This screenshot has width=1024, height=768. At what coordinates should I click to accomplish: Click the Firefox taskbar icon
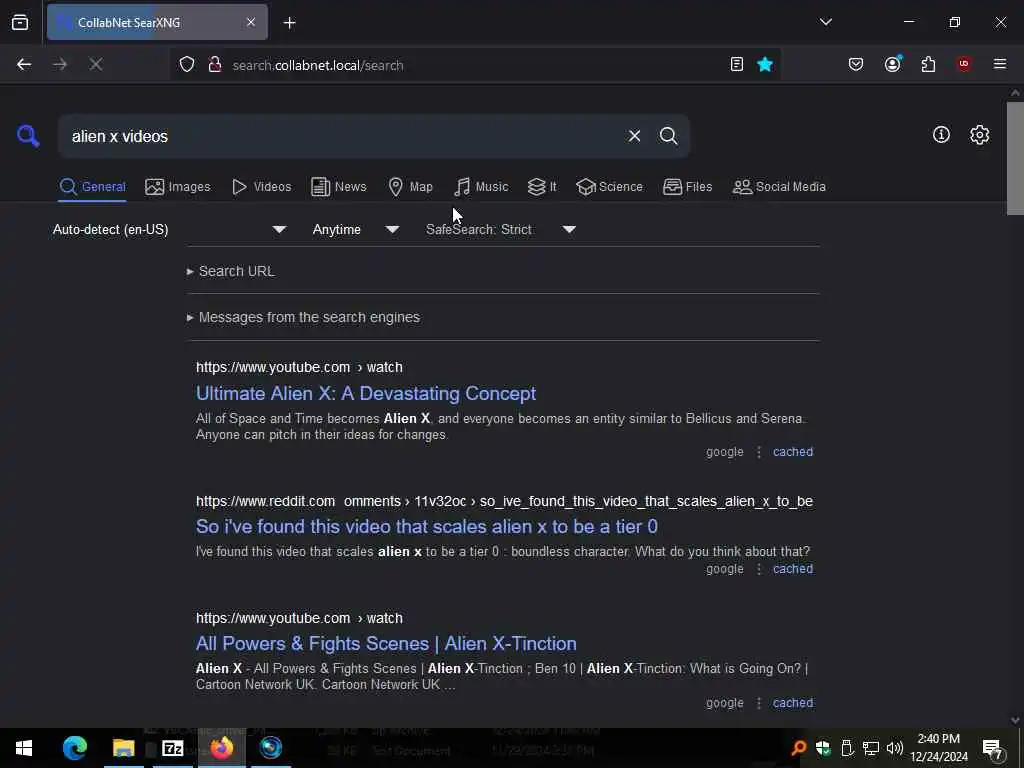[x=221, y=748]
